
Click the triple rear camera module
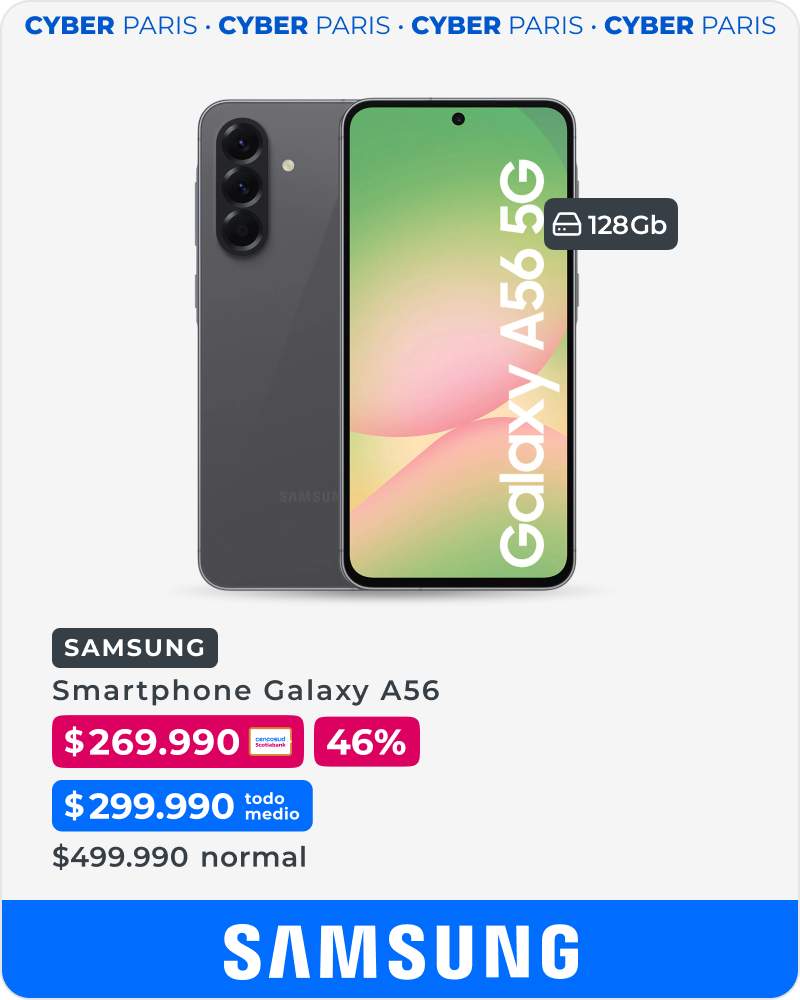click(x=242, y=187)
